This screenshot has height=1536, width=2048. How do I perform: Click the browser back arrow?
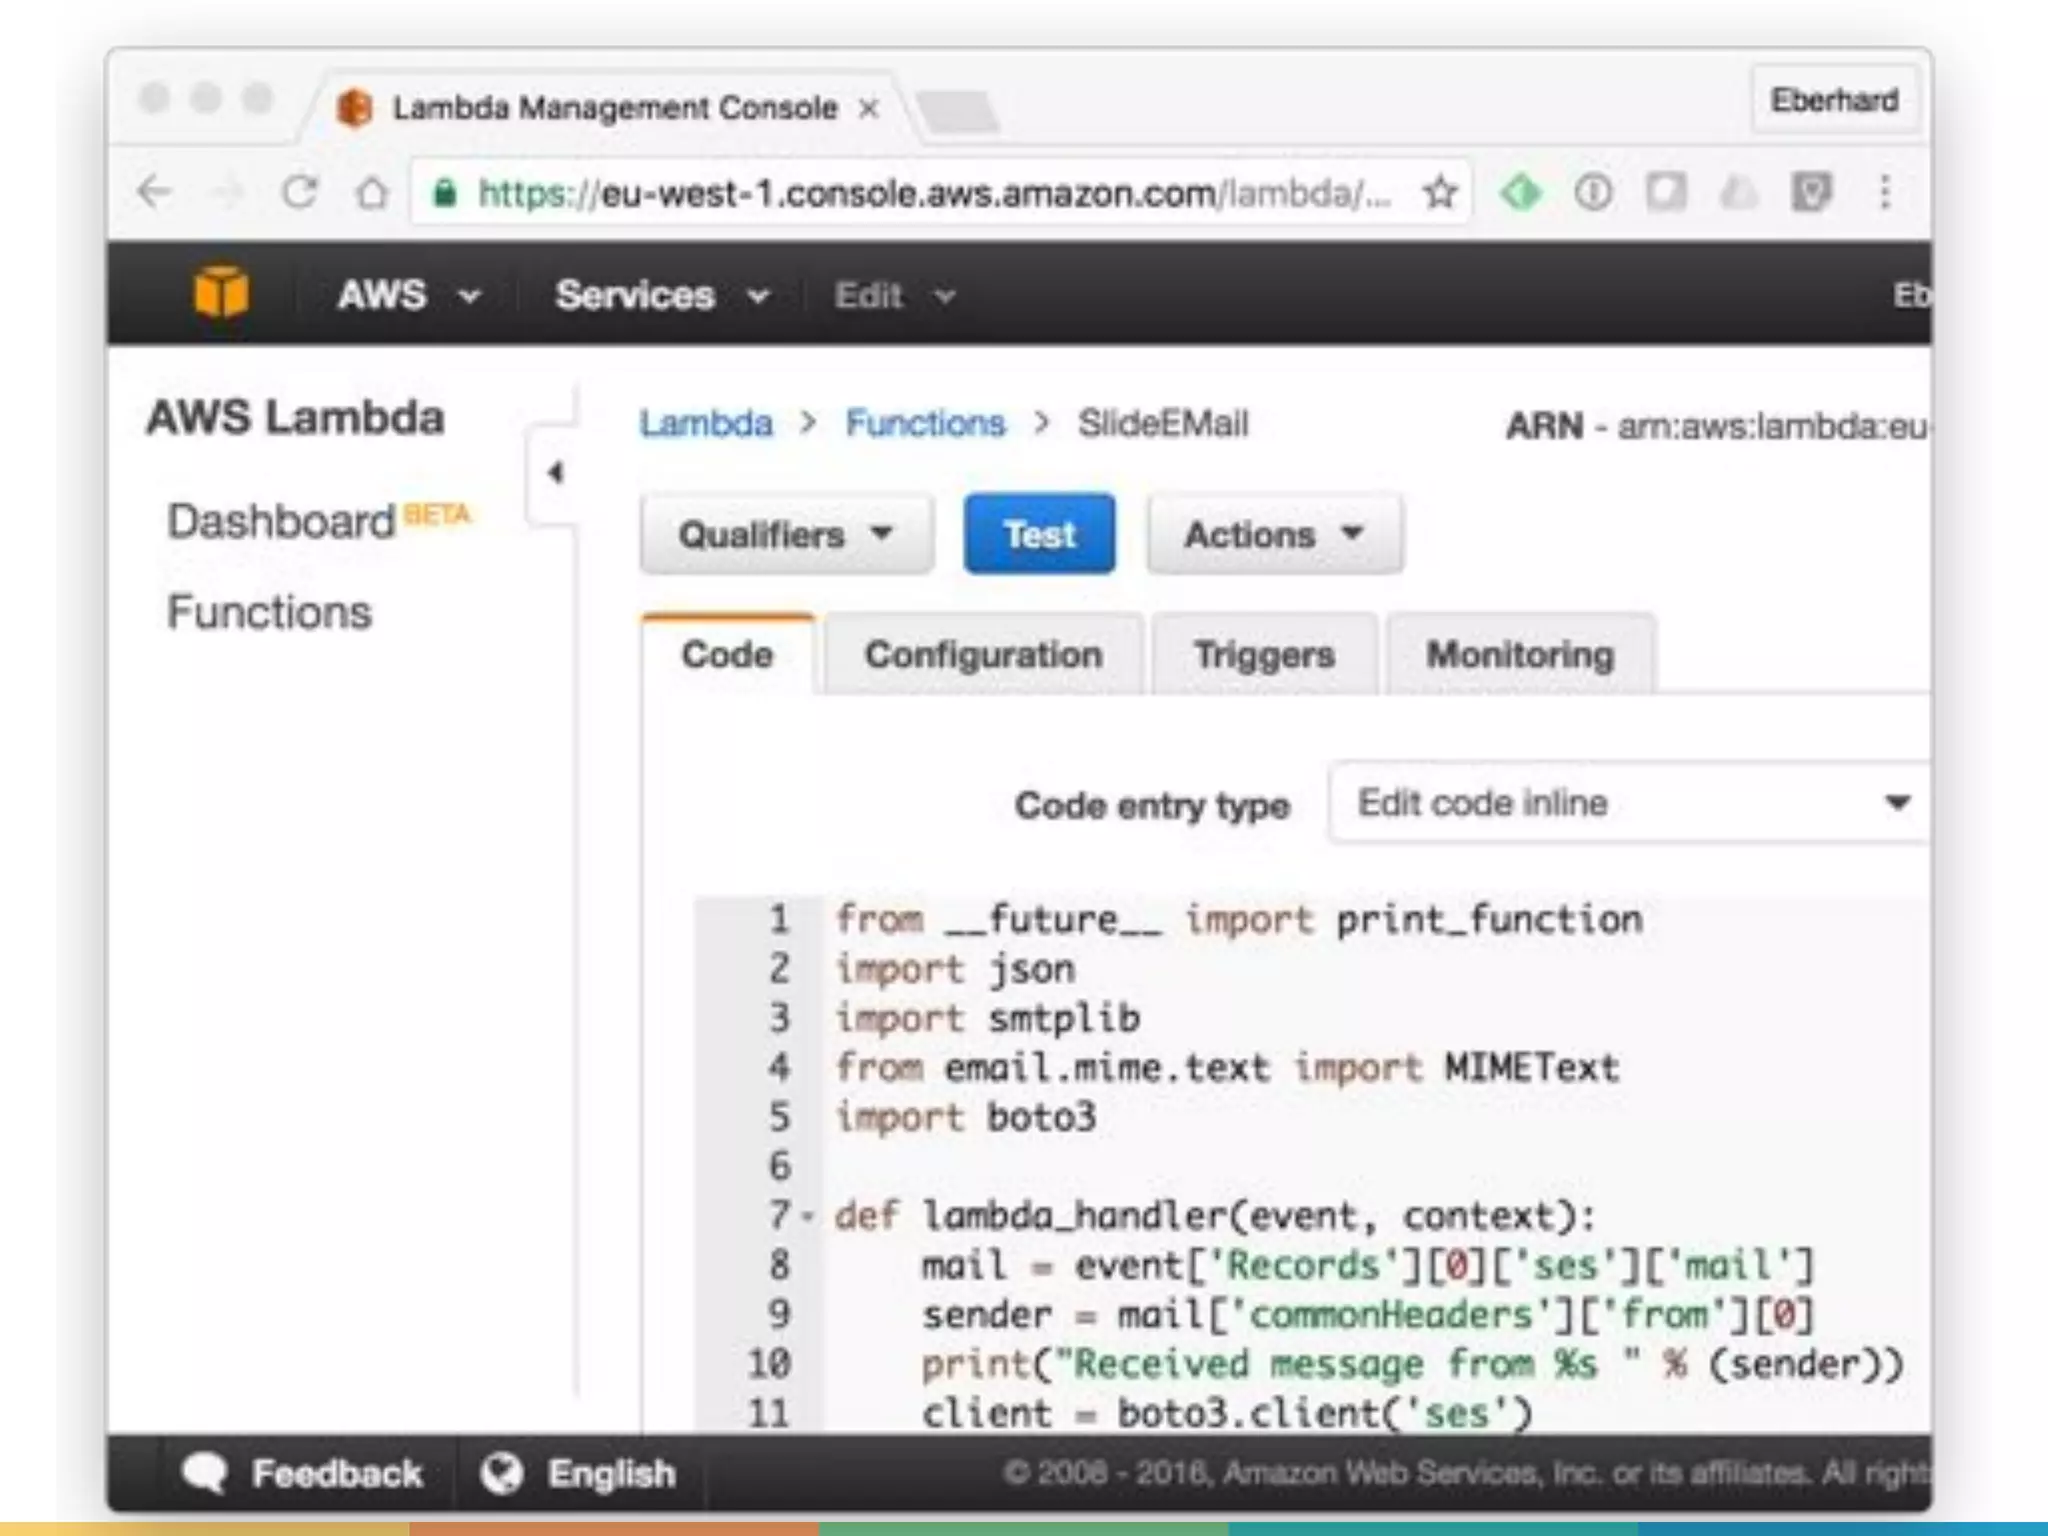[x=155, y=191]
